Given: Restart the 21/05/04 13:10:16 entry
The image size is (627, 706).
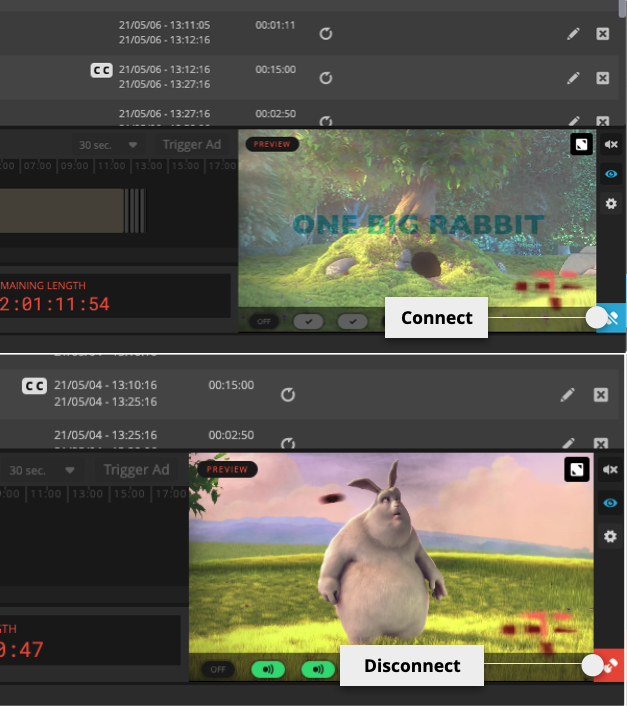Looking at the screenshot, I should click(288, 395).
